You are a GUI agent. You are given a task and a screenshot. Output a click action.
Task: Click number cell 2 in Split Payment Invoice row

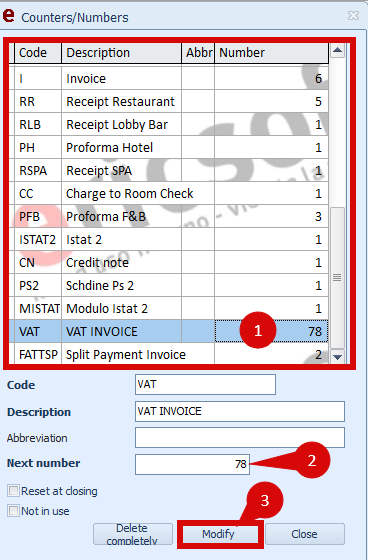pos(271,354)
